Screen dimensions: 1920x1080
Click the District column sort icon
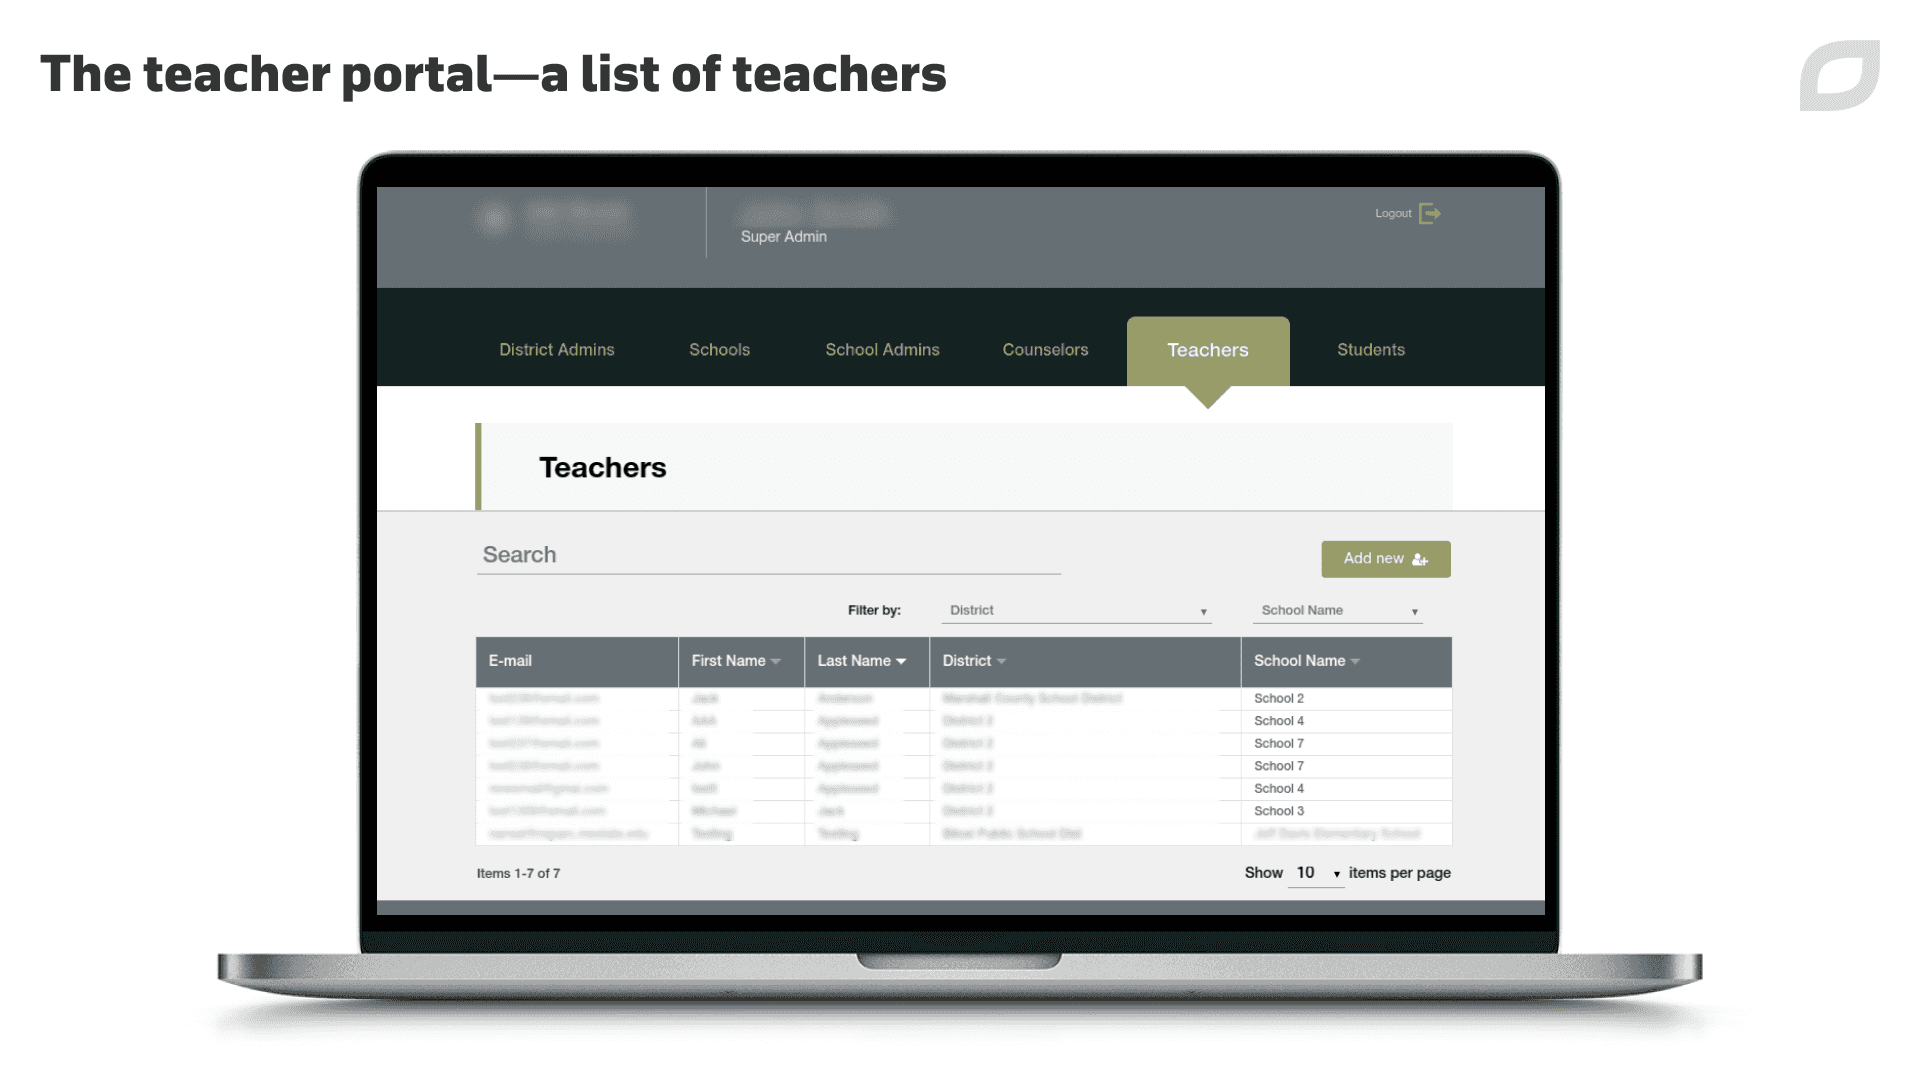(x=997, y=661)
